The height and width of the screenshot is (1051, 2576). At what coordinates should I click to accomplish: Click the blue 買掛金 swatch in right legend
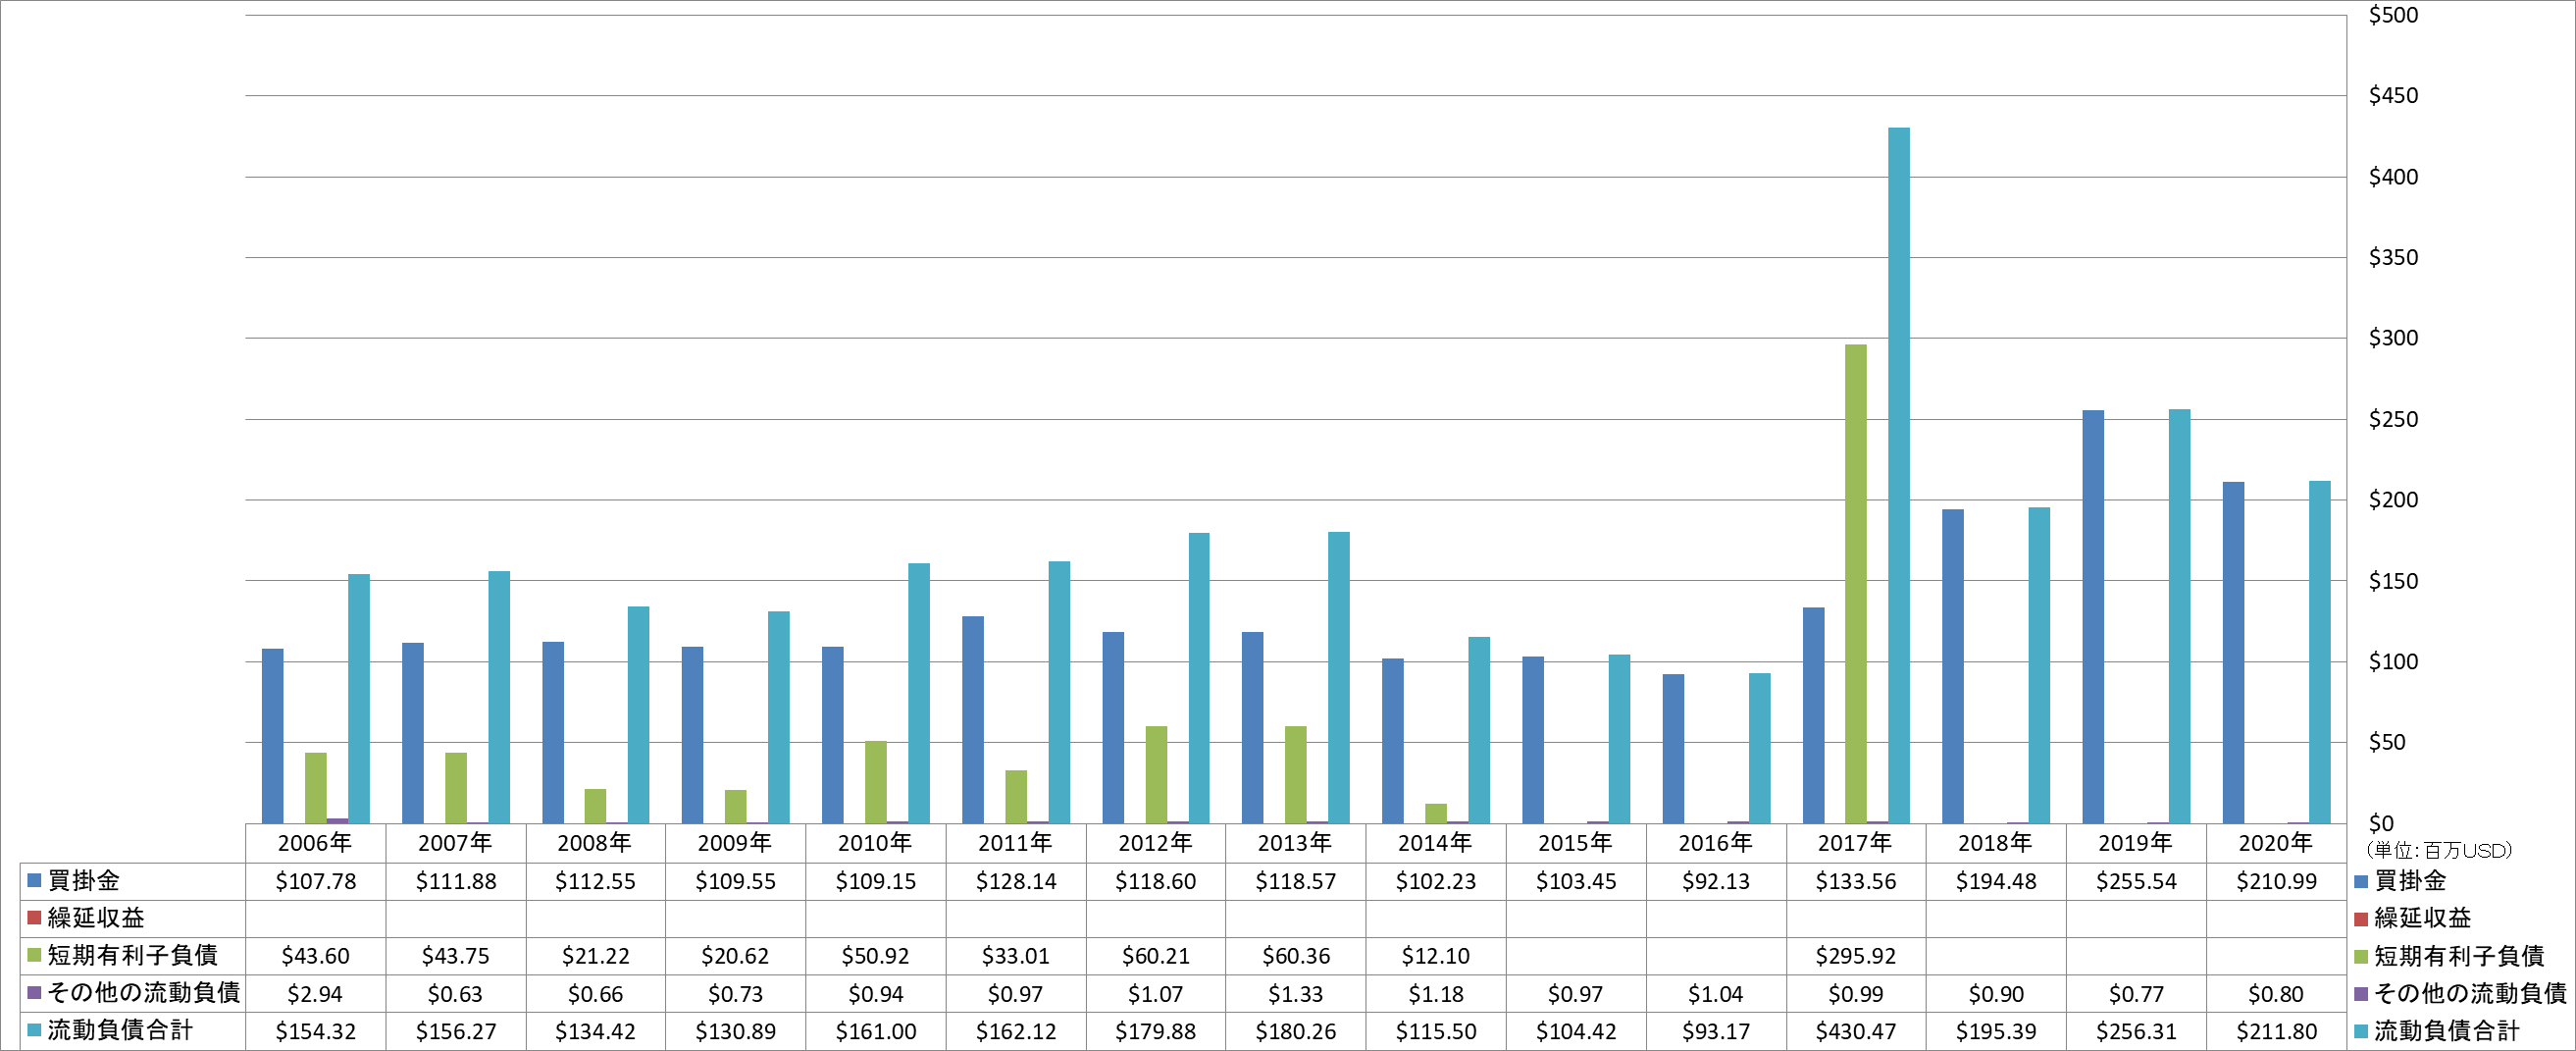pos(2360,881)
